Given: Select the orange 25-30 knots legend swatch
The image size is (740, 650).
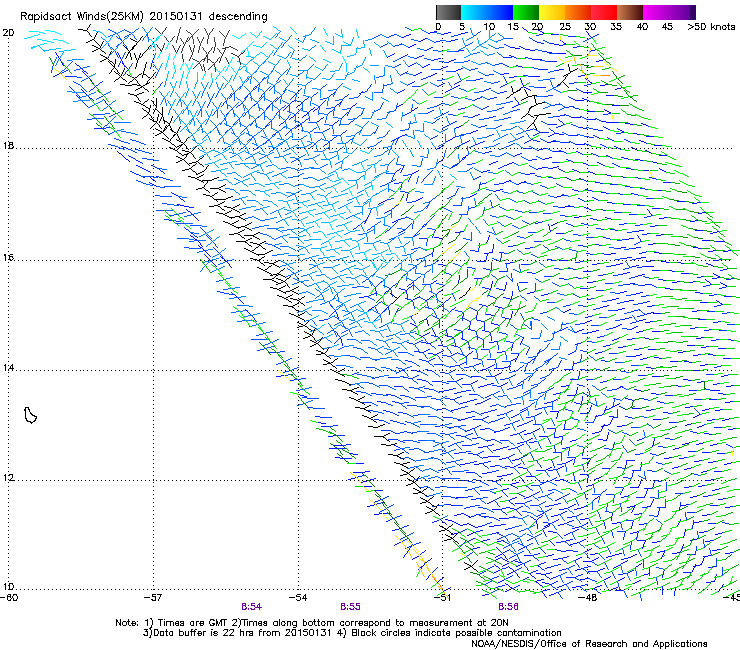Looking at the screenshot, I should [578, 12].
